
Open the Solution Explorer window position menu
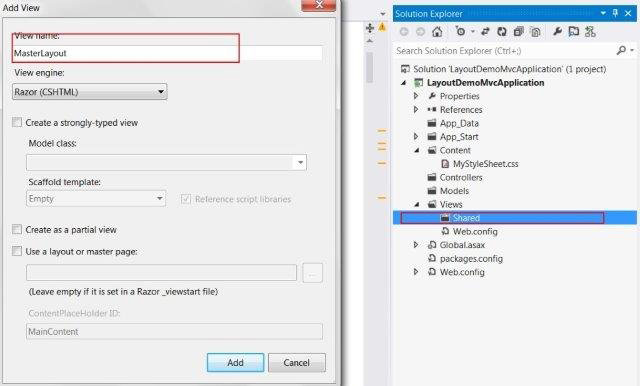point(603,13)
